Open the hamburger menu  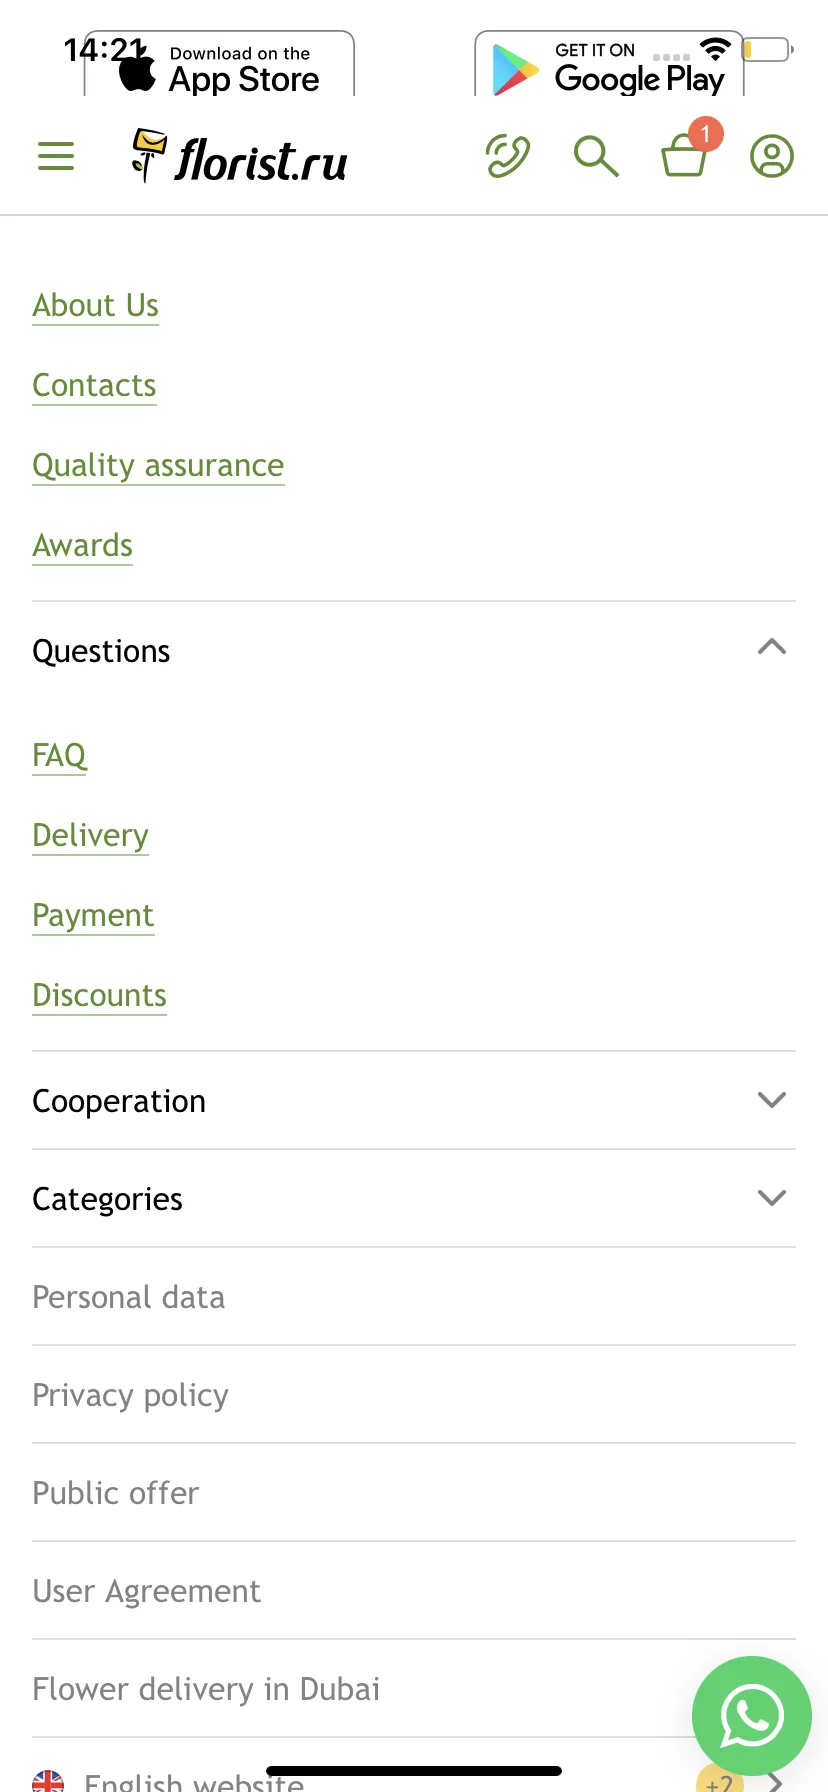[56, 156]
